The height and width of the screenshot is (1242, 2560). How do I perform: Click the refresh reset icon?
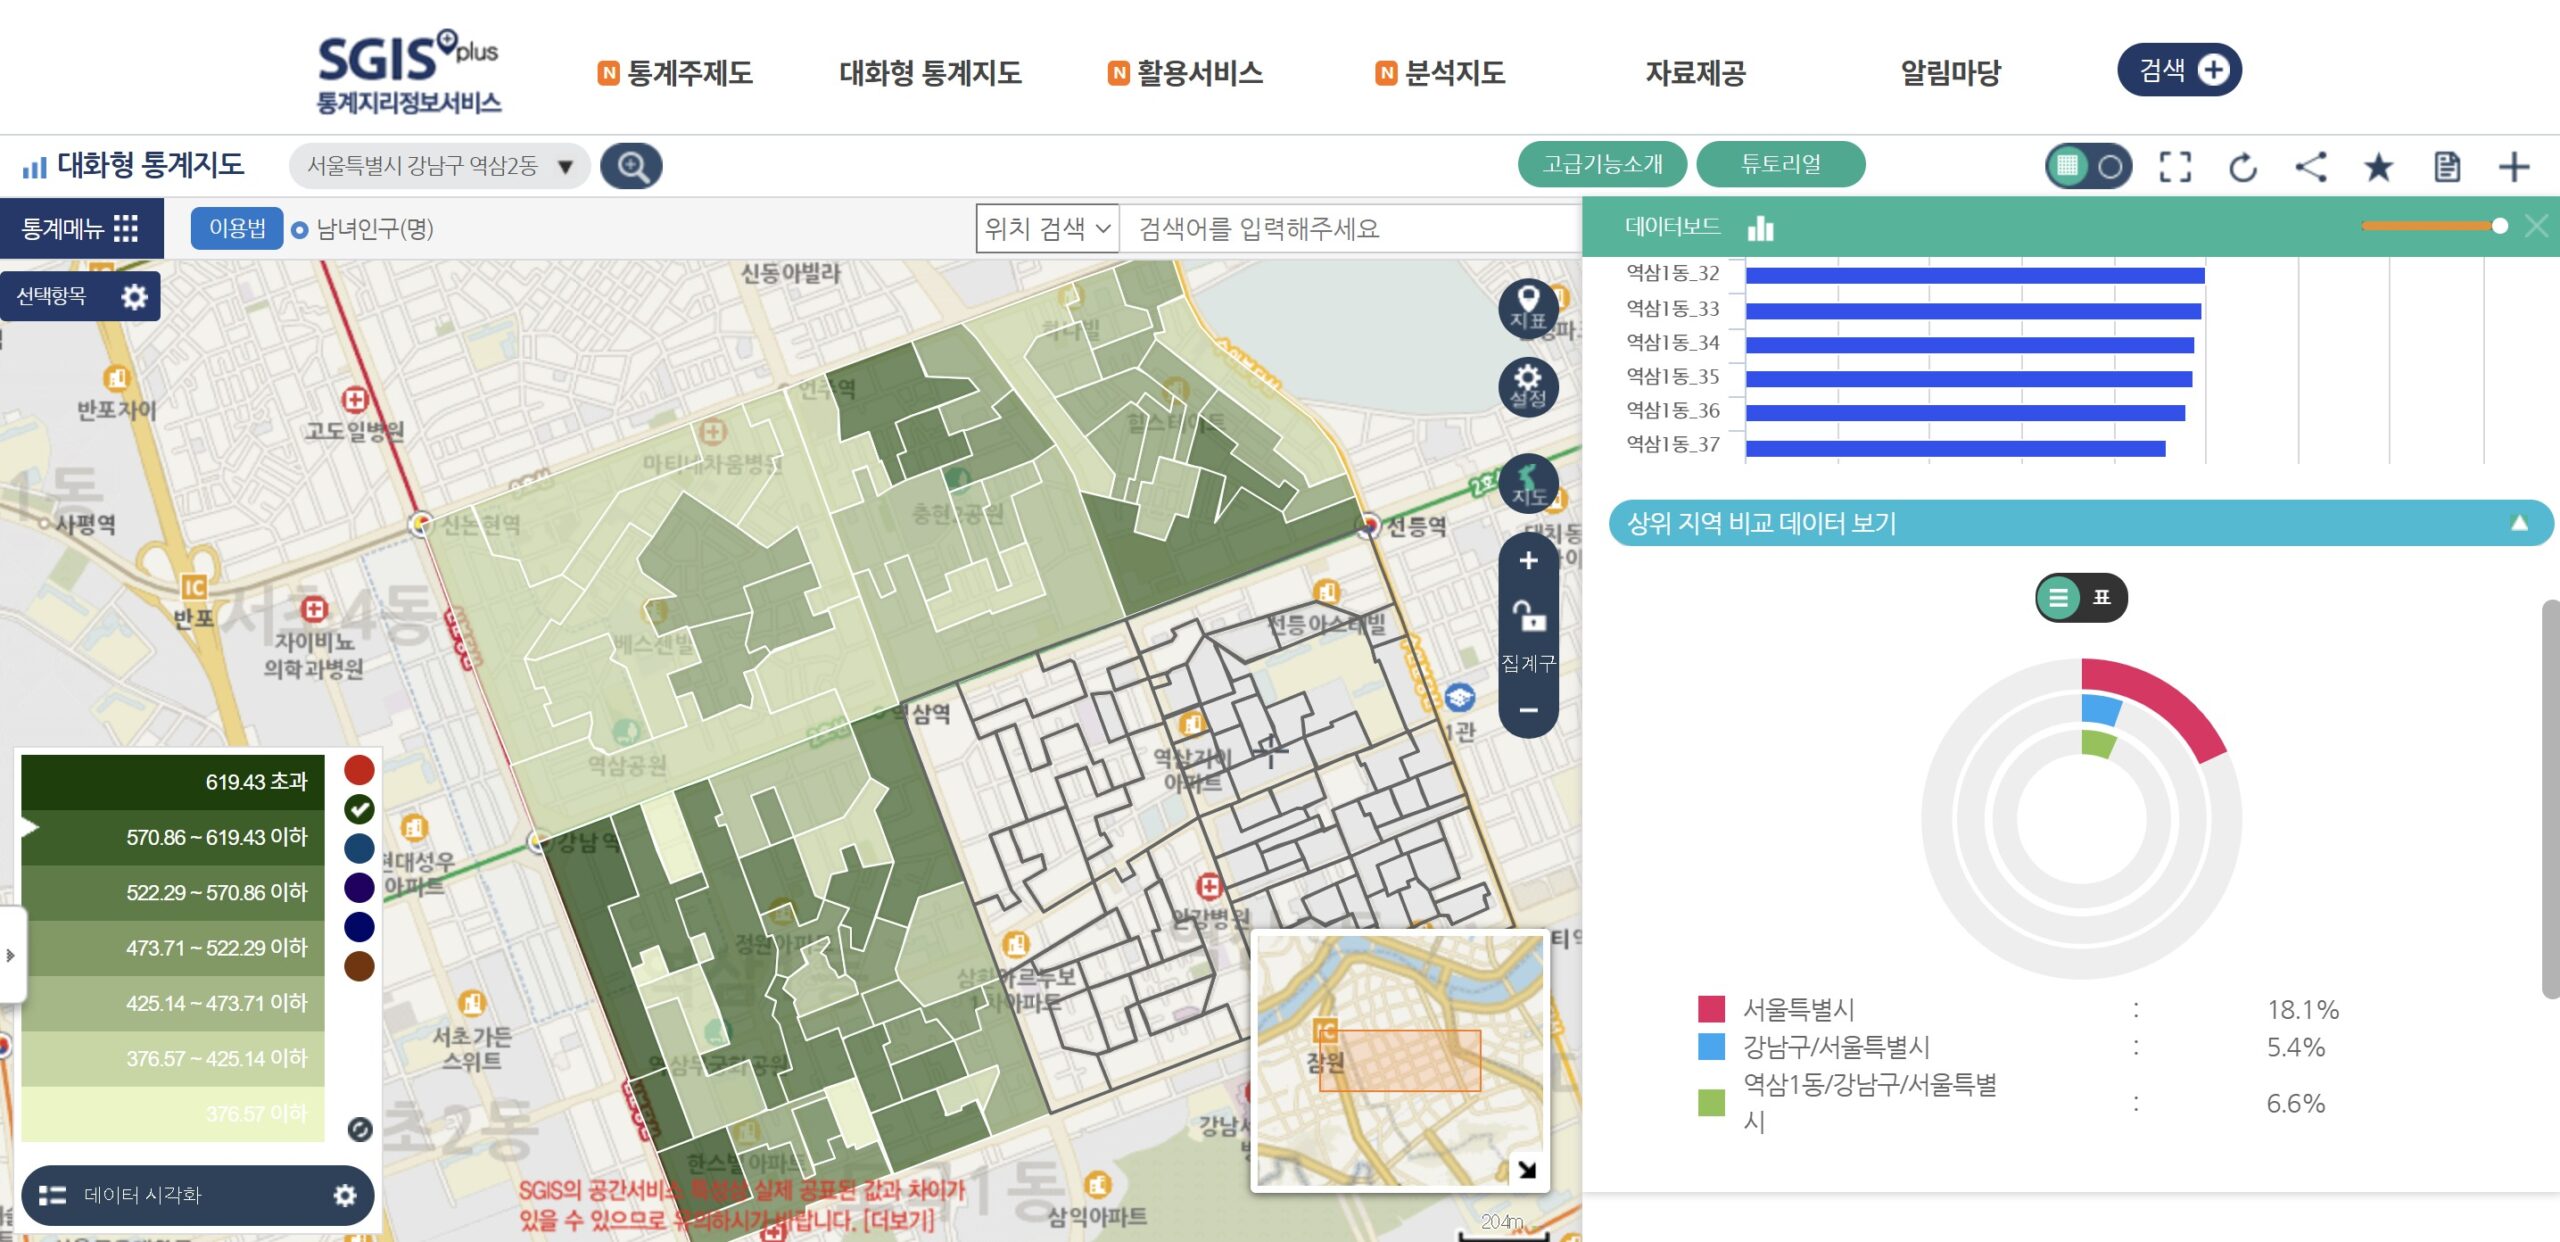[2243, 167]
